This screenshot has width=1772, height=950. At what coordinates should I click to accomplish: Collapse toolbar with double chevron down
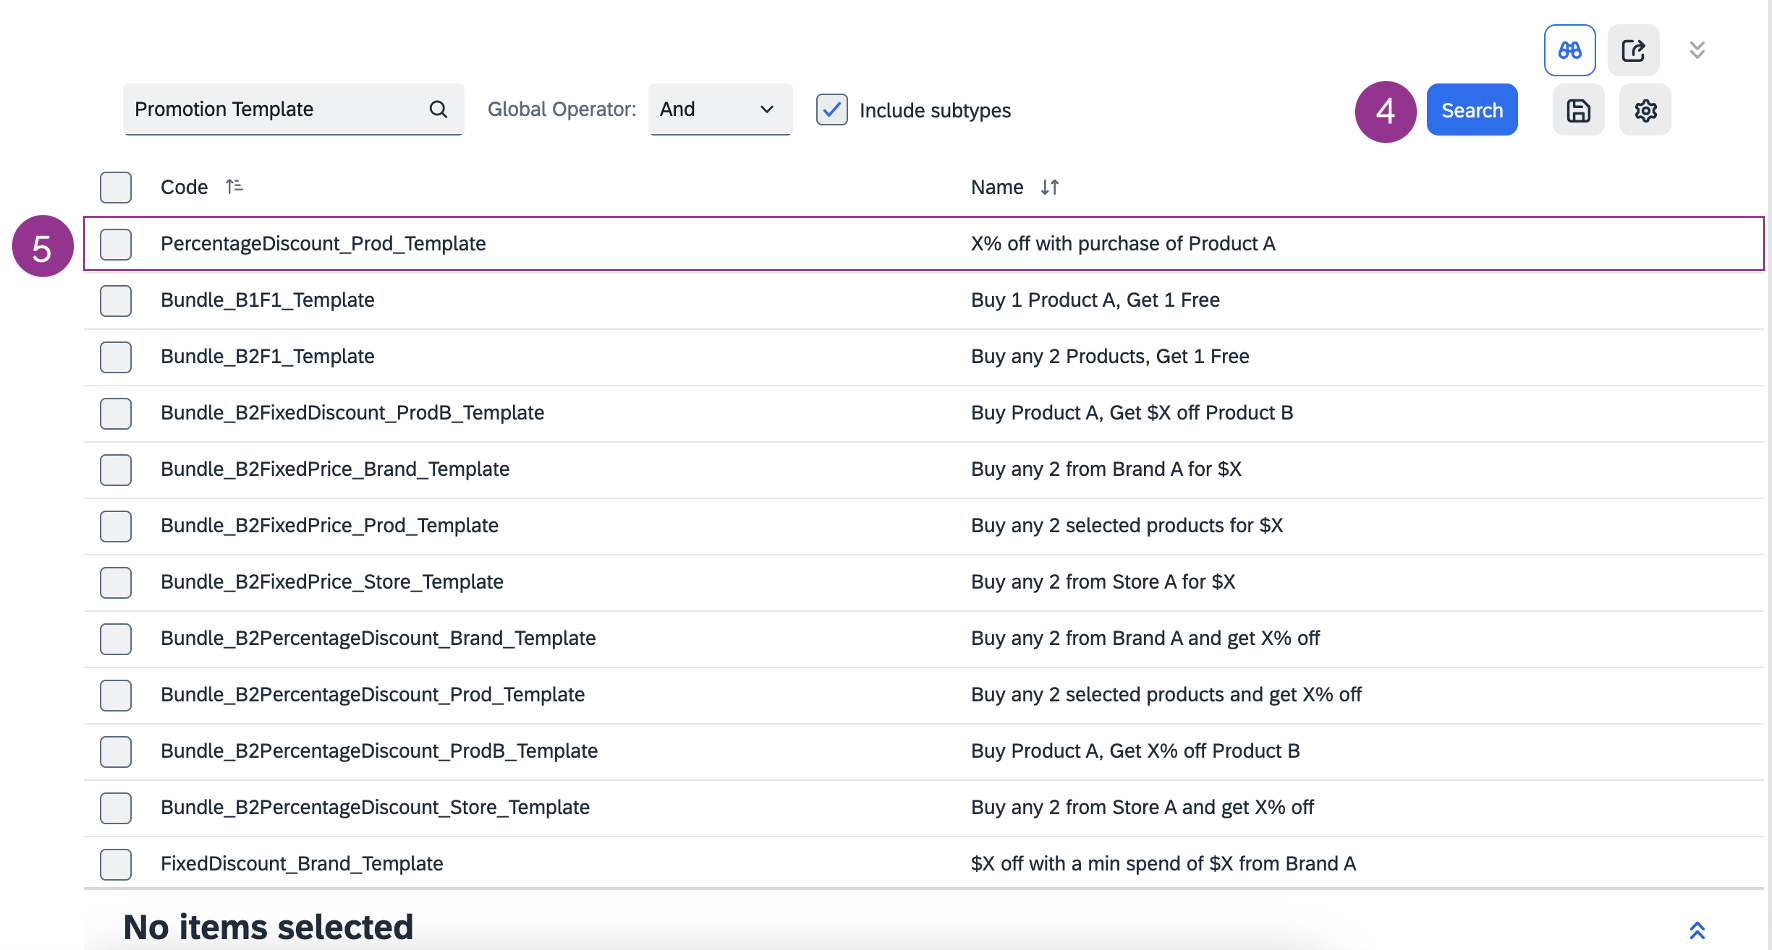point(1697,50)
